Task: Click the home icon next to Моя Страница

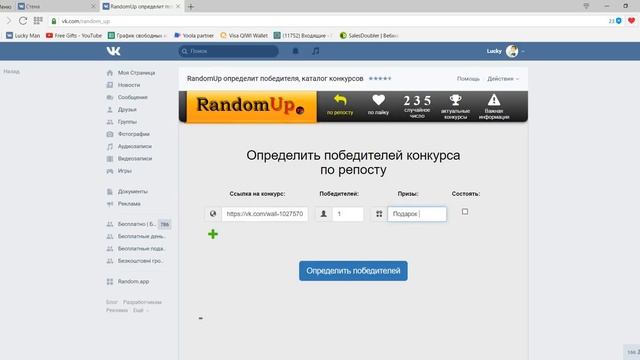Action: point(109,73)
